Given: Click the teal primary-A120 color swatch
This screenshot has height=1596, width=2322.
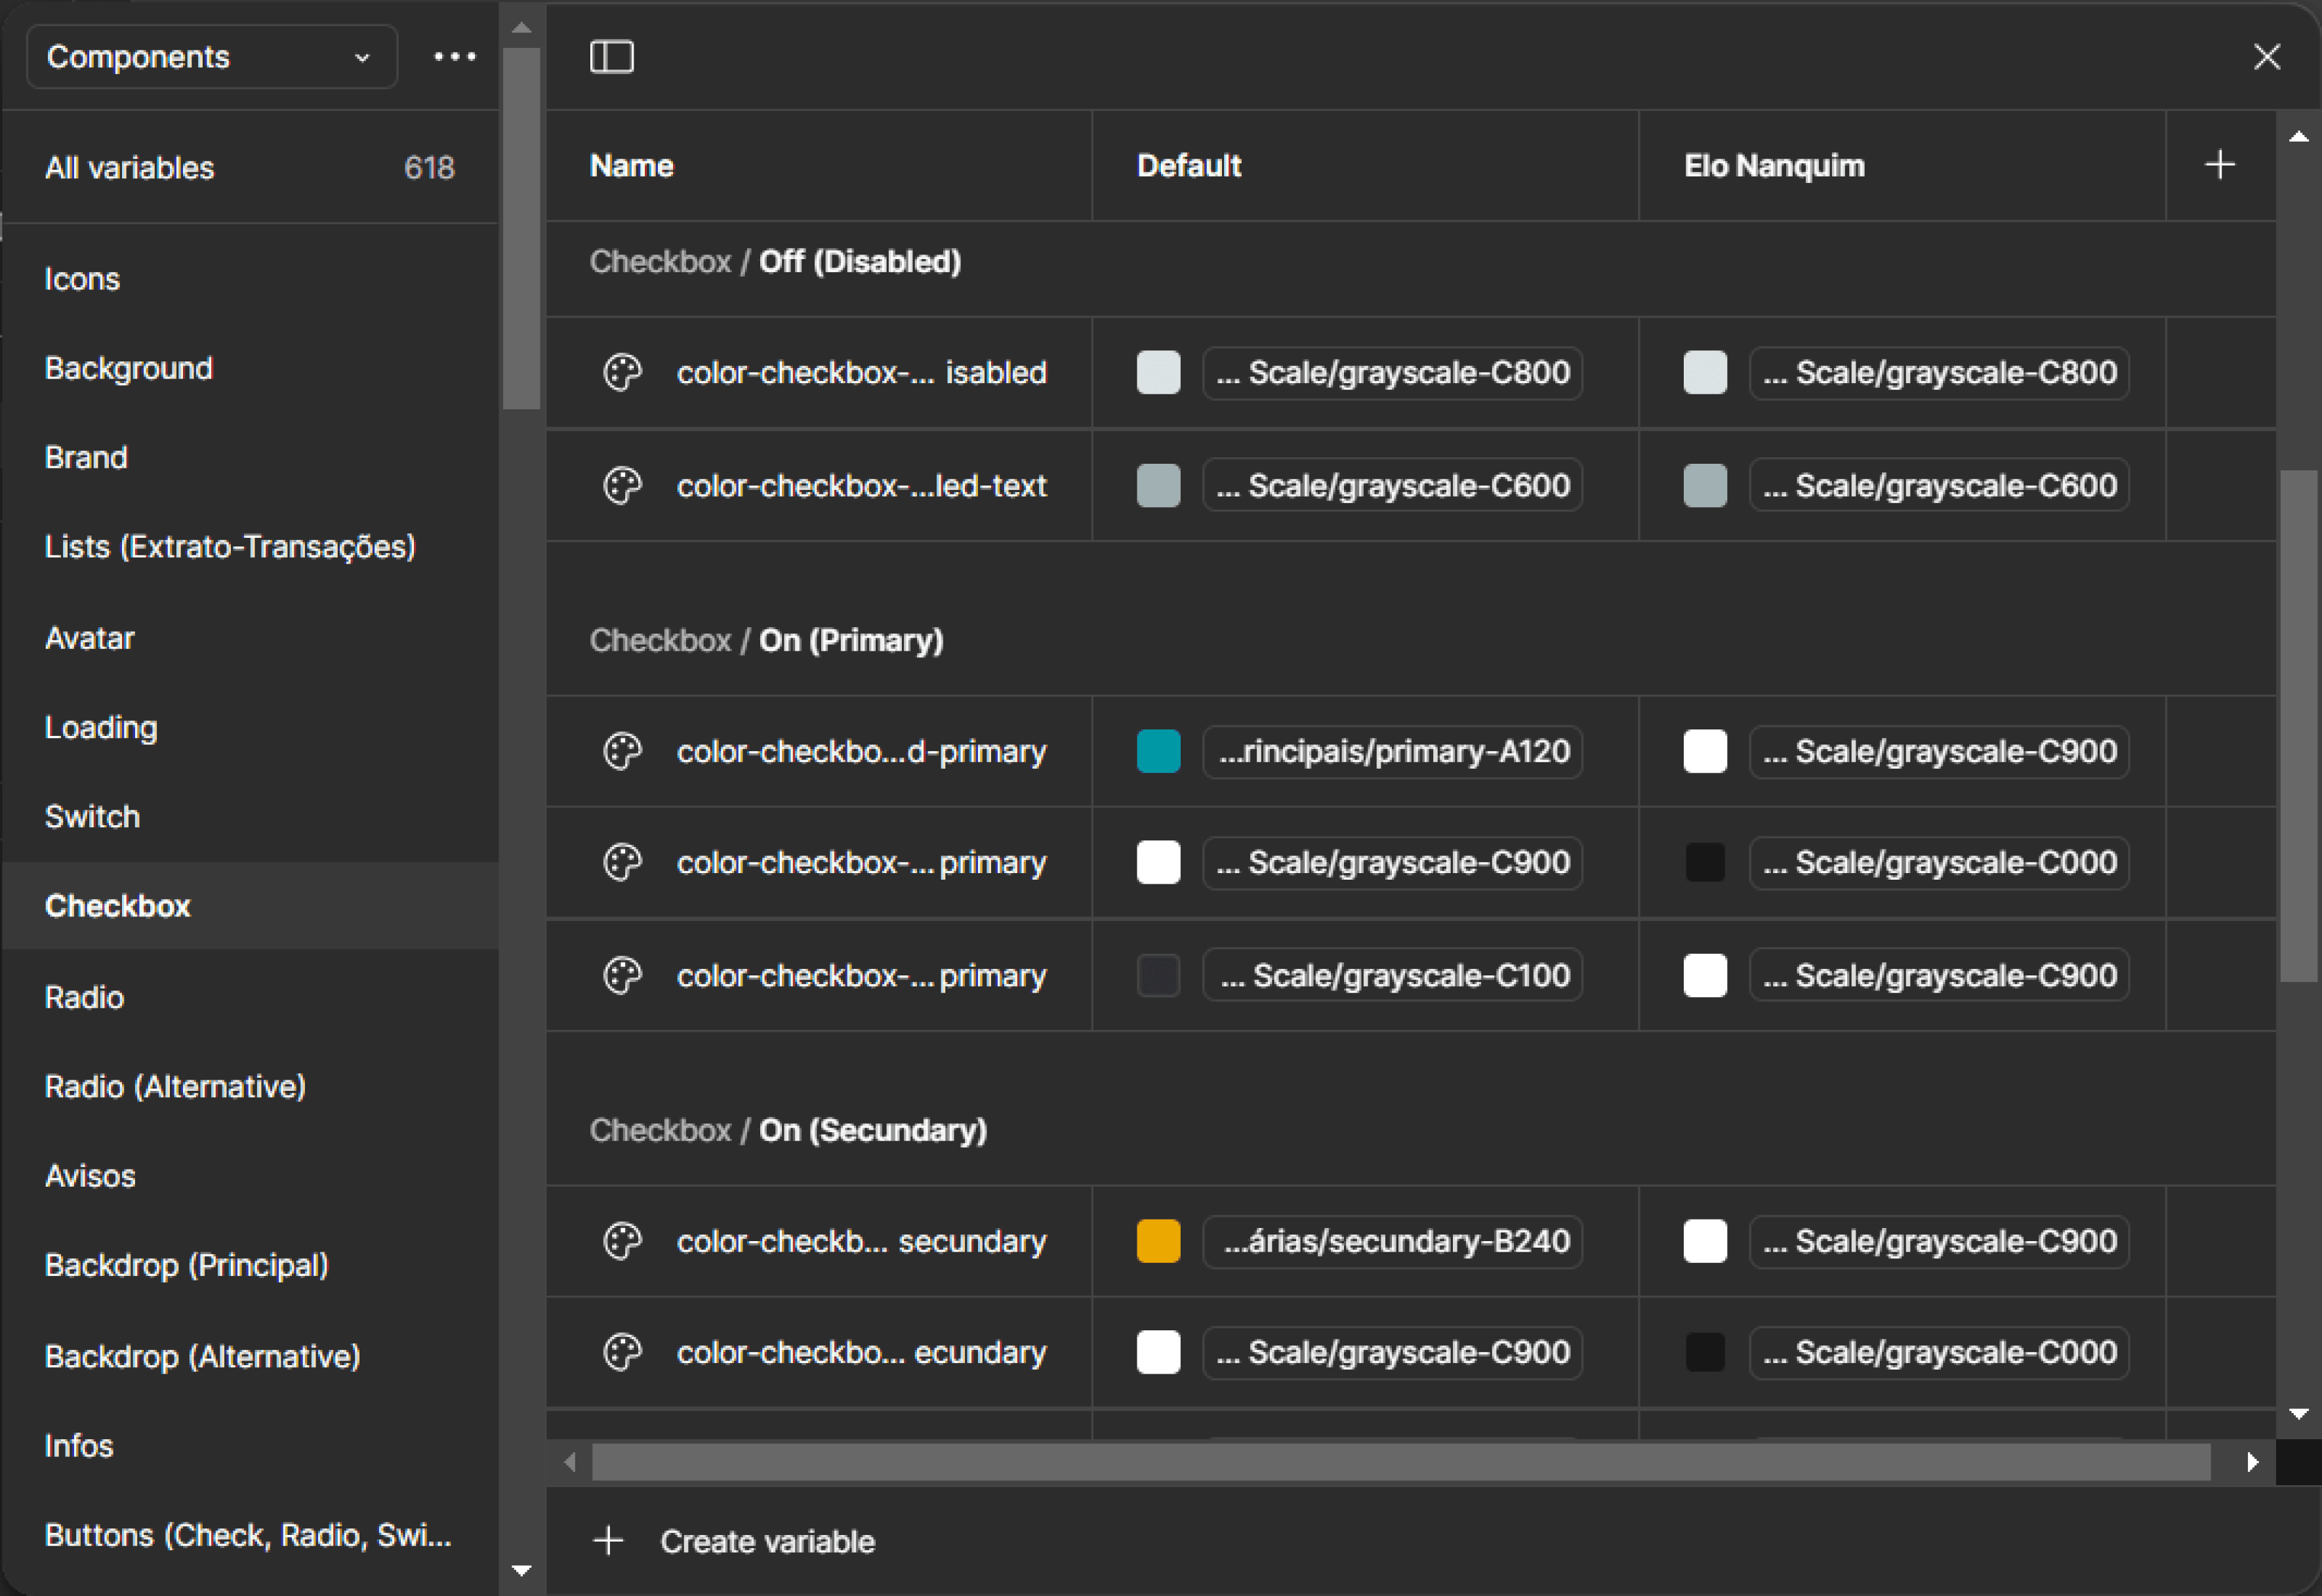Looking at the screenshot, I should coord(1158,752).
